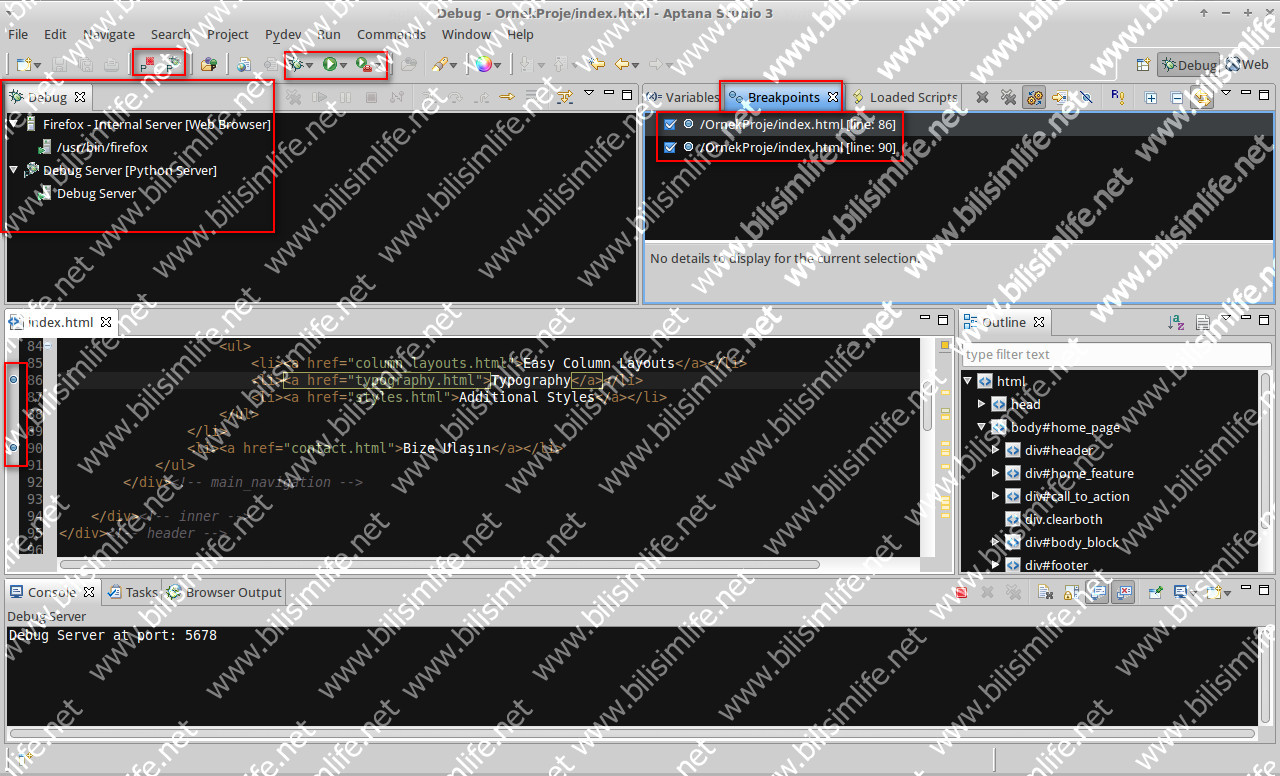Collapse the Firefox - Internal Server node
1280x776 pixels.
click(14, 125)
